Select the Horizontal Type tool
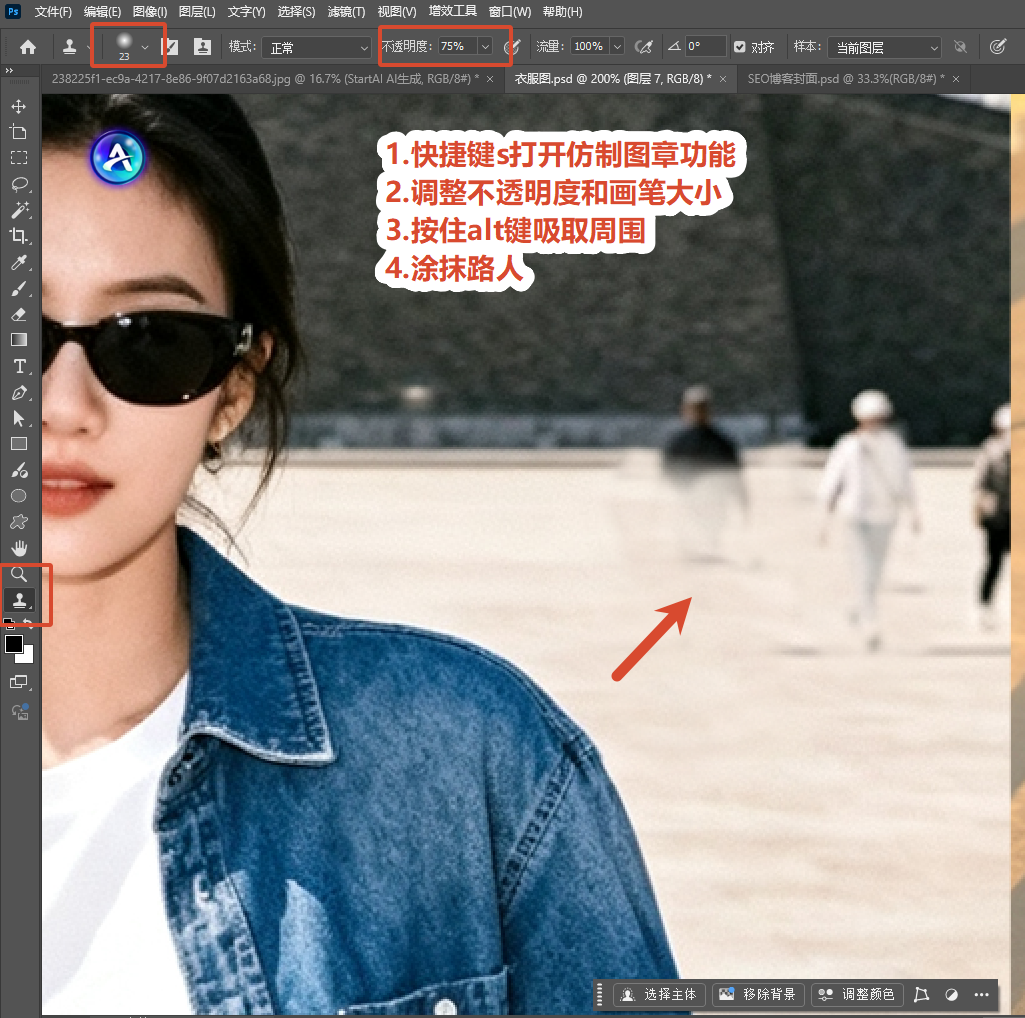1025x1018 pixels. coord(20,366)
